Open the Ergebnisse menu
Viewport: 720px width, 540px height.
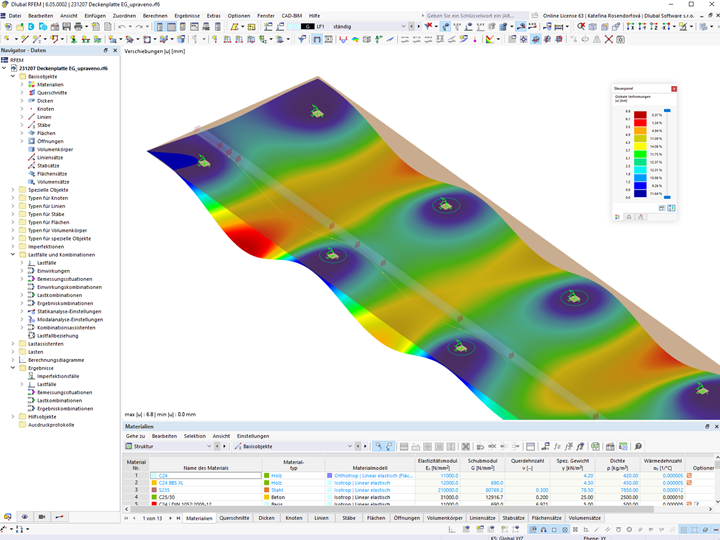187,16
